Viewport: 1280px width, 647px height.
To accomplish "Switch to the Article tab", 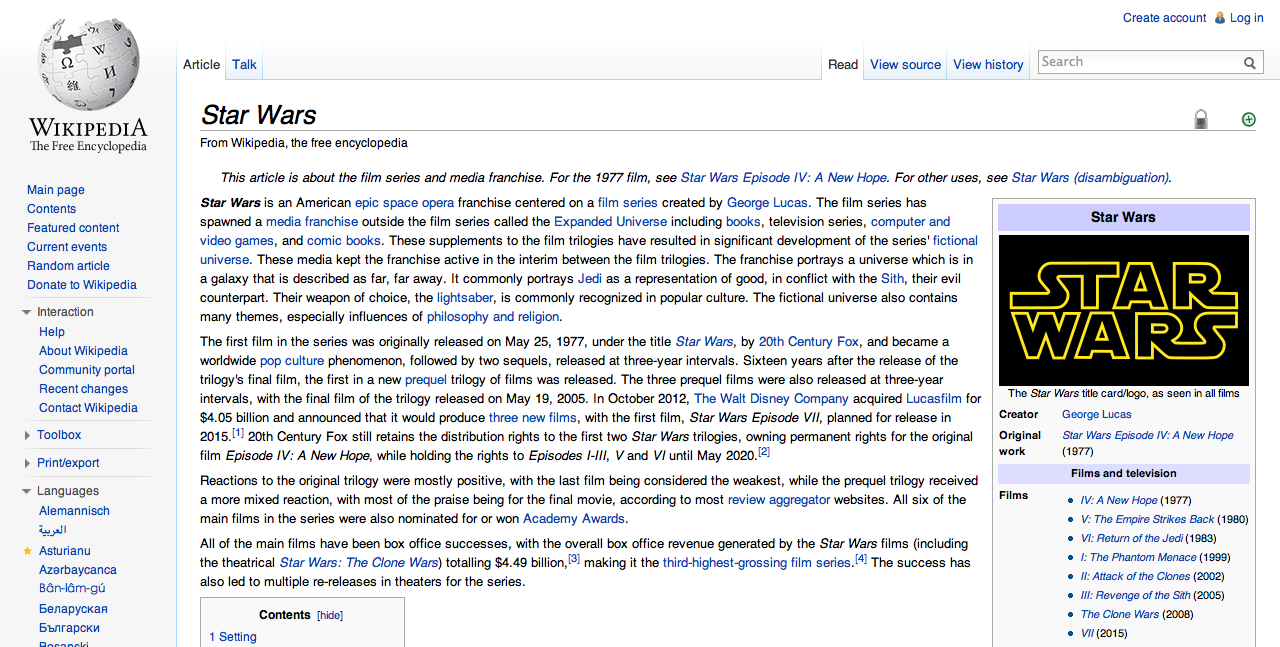I will click(201, 64).
